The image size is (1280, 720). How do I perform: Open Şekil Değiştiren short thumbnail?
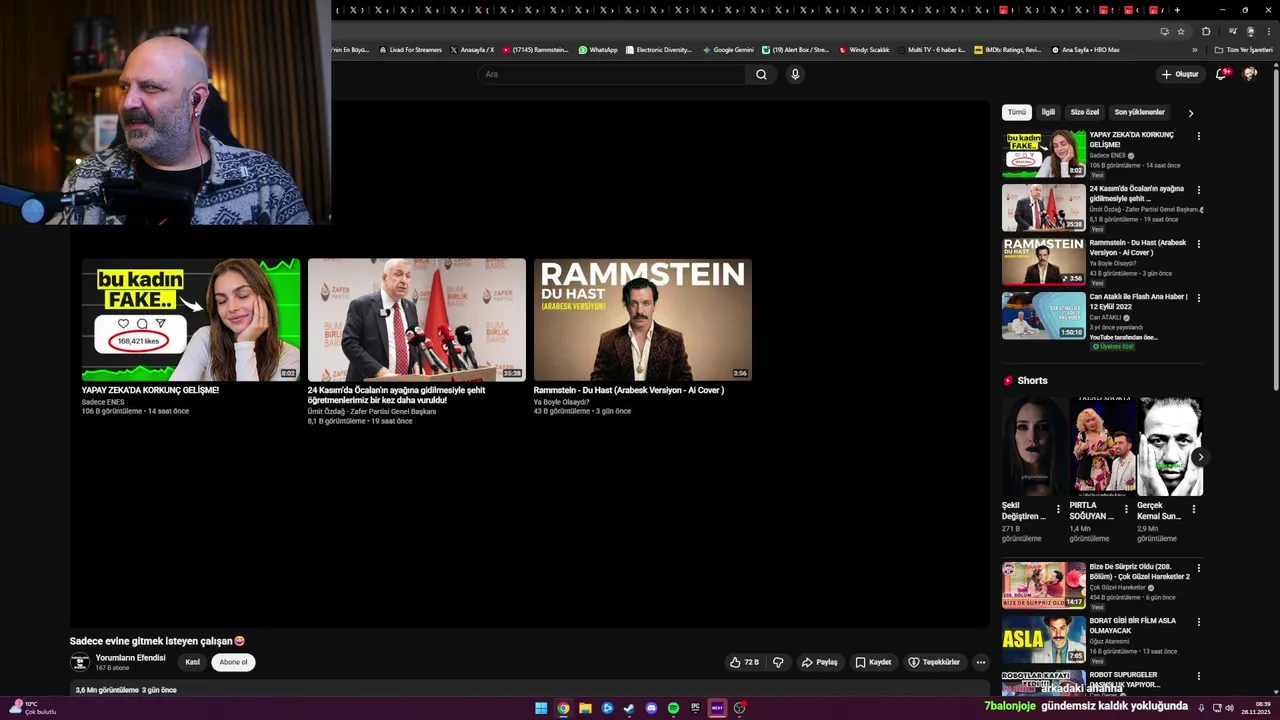[x=1034, y=446]
